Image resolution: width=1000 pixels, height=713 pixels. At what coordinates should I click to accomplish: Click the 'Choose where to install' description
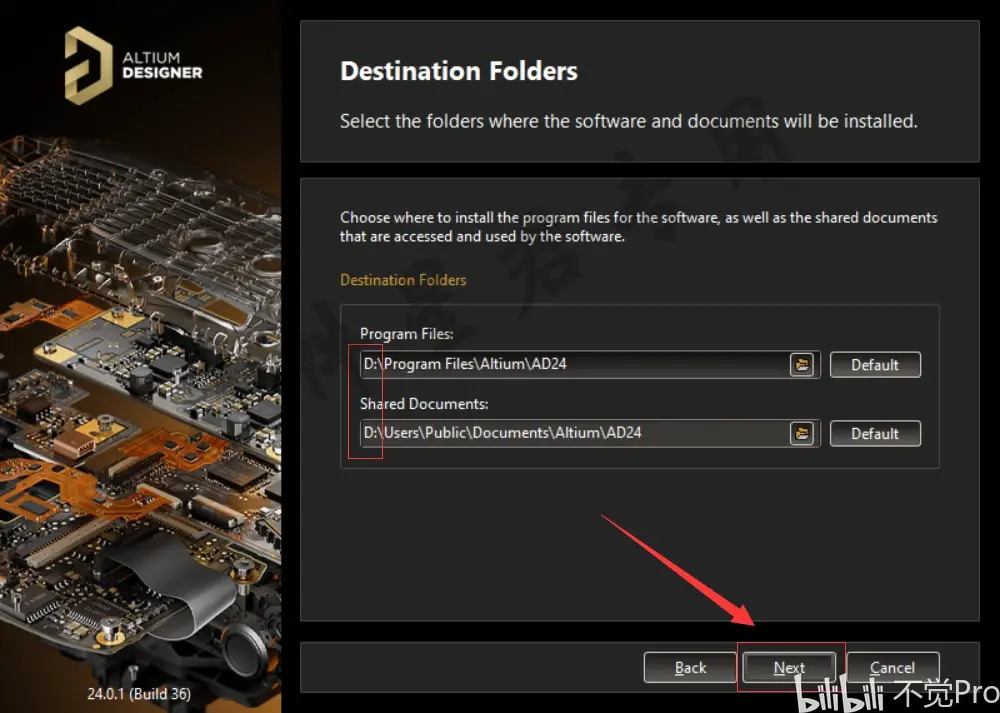[638, 227]
